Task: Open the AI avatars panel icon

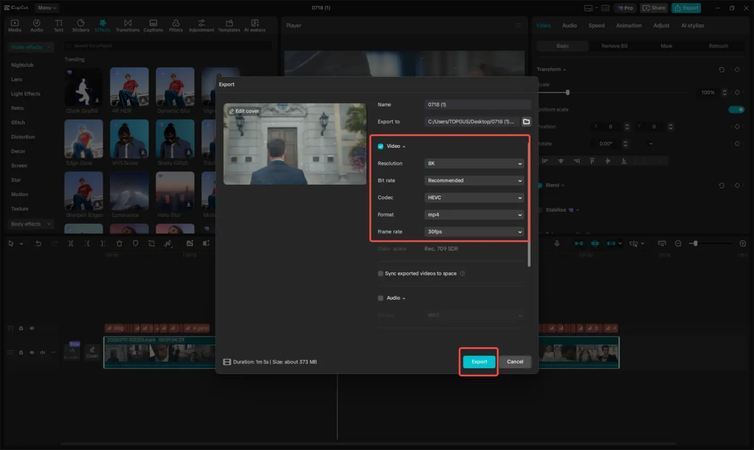Action: 257,24
